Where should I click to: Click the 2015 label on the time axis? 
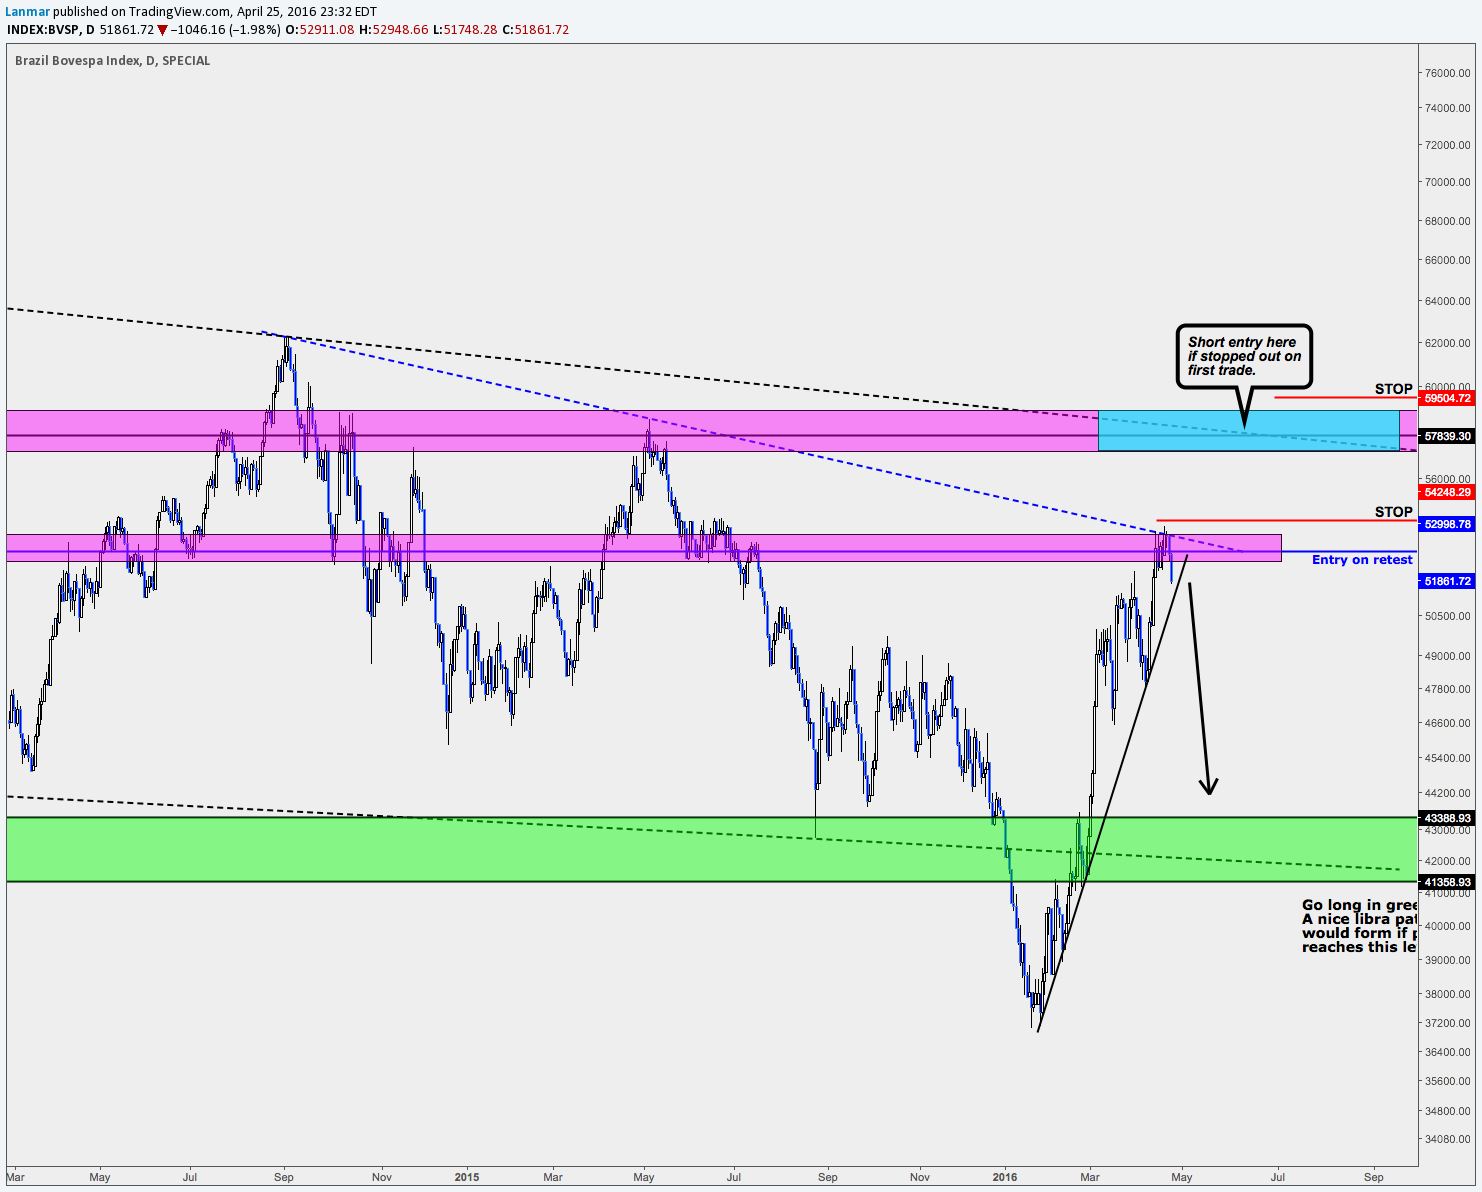pos(467,1177)
